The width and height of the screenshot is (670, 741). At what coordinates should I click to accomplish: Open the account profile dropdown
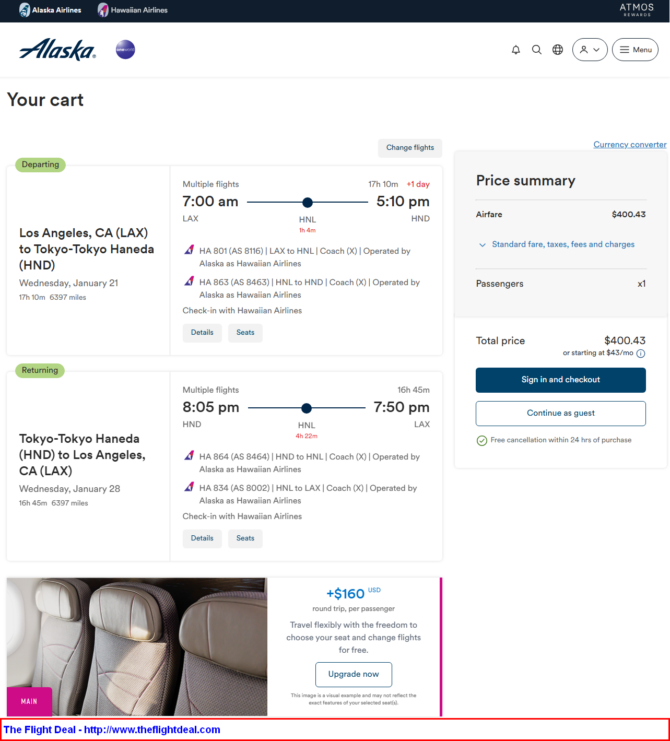pos(590,50)
